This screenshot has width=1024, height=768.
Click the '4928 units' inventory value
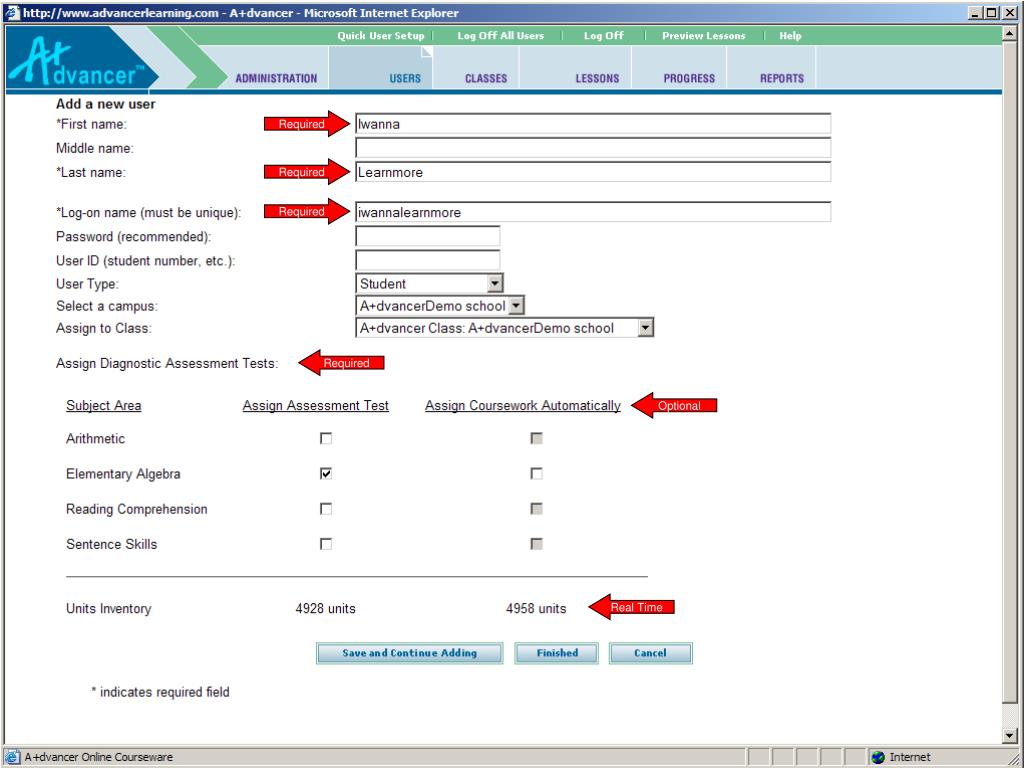coord(325,609)
